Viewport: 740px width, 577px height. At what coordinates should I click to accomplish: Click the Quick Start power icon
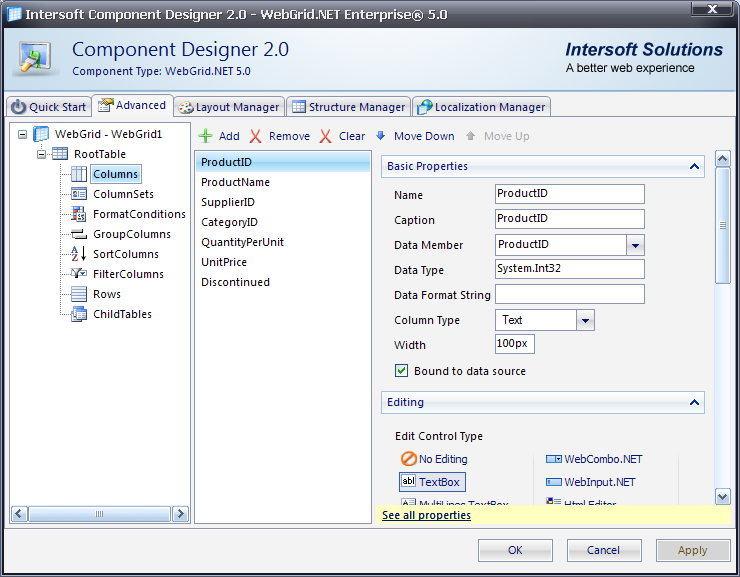click(x=18, y=107)
